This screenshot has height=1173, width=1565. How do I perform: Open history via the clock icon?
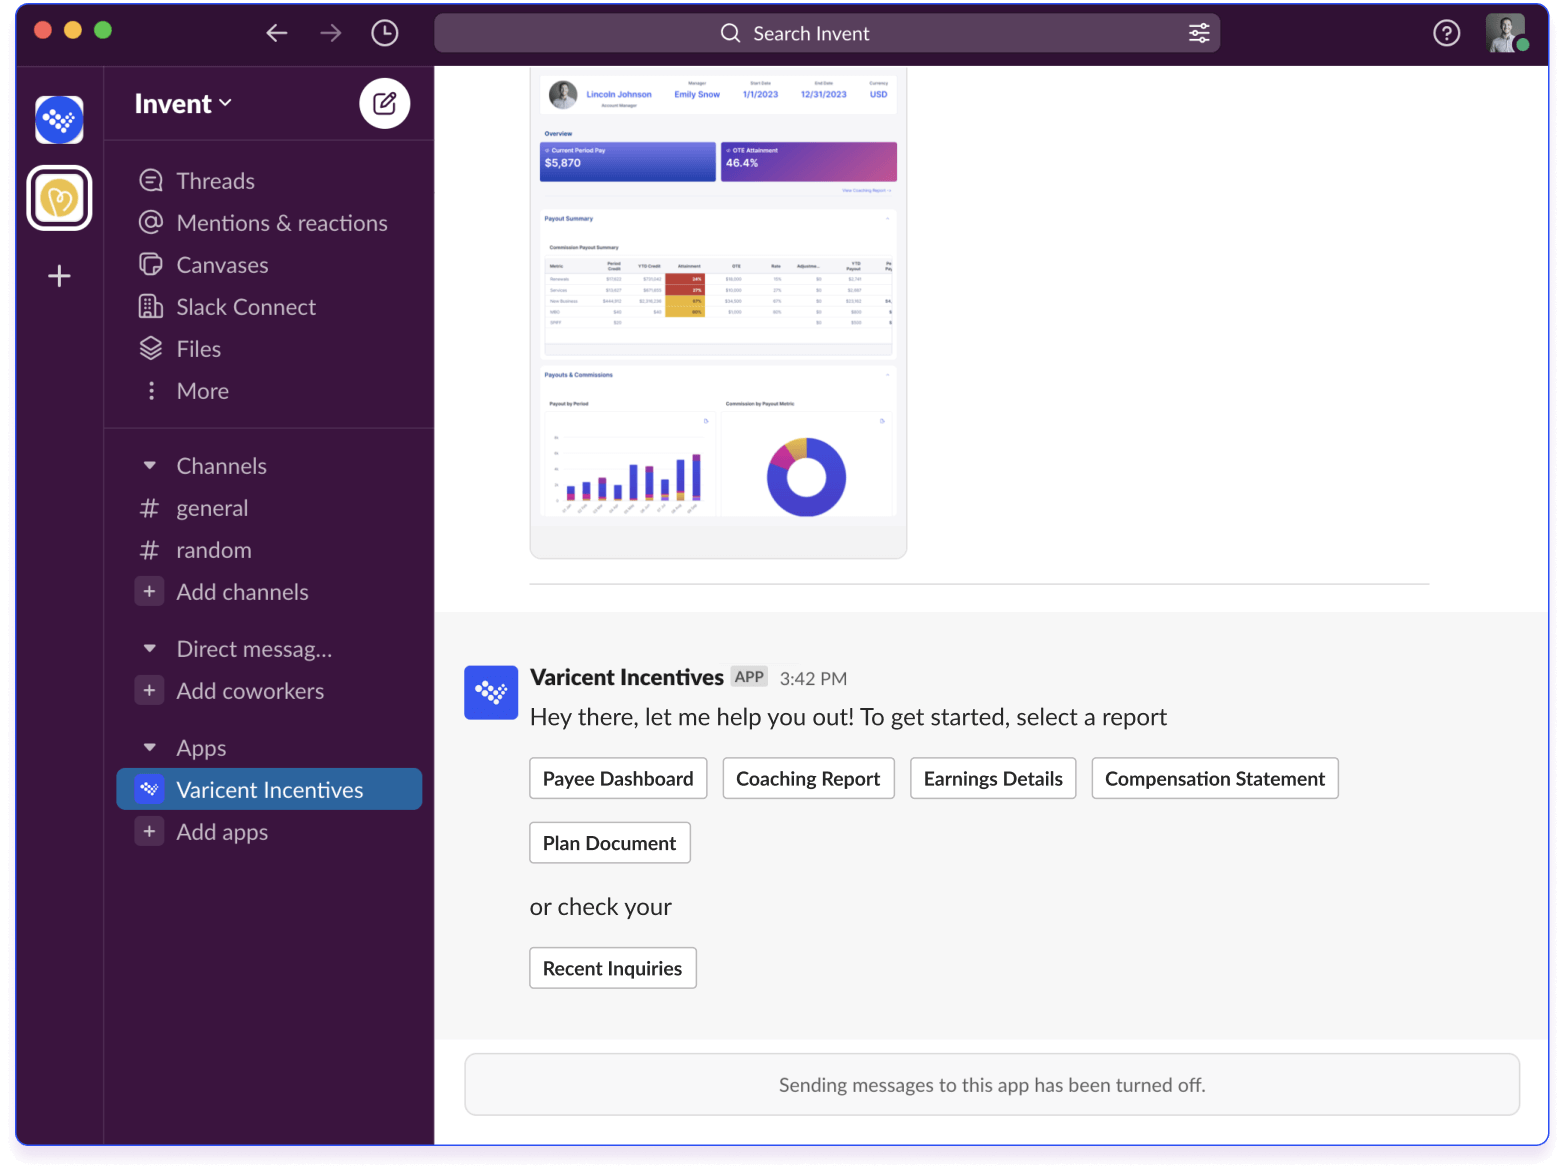click(x=384, y=32)
